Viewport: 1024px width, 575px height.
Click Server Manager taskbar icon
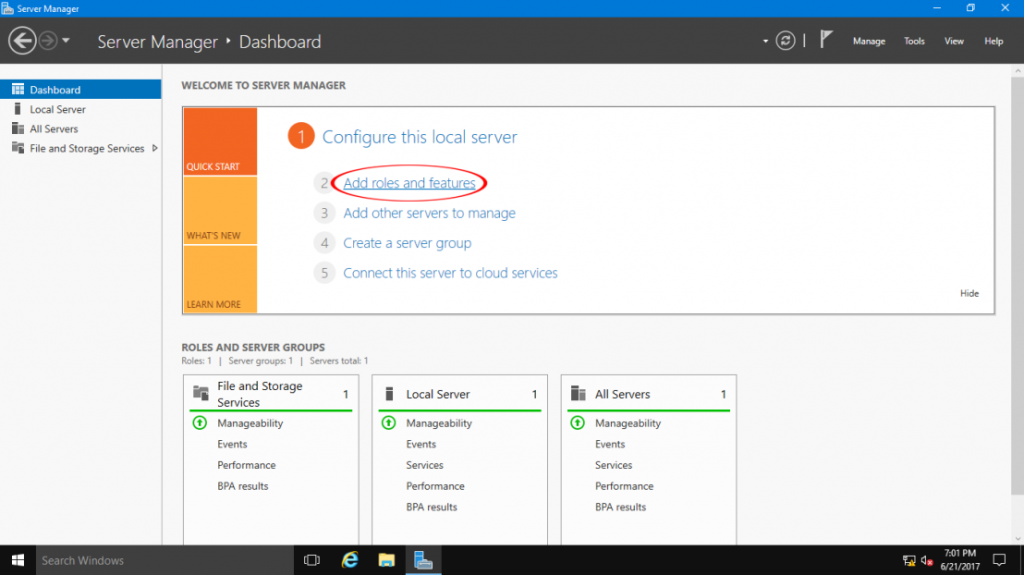point(423,560)
